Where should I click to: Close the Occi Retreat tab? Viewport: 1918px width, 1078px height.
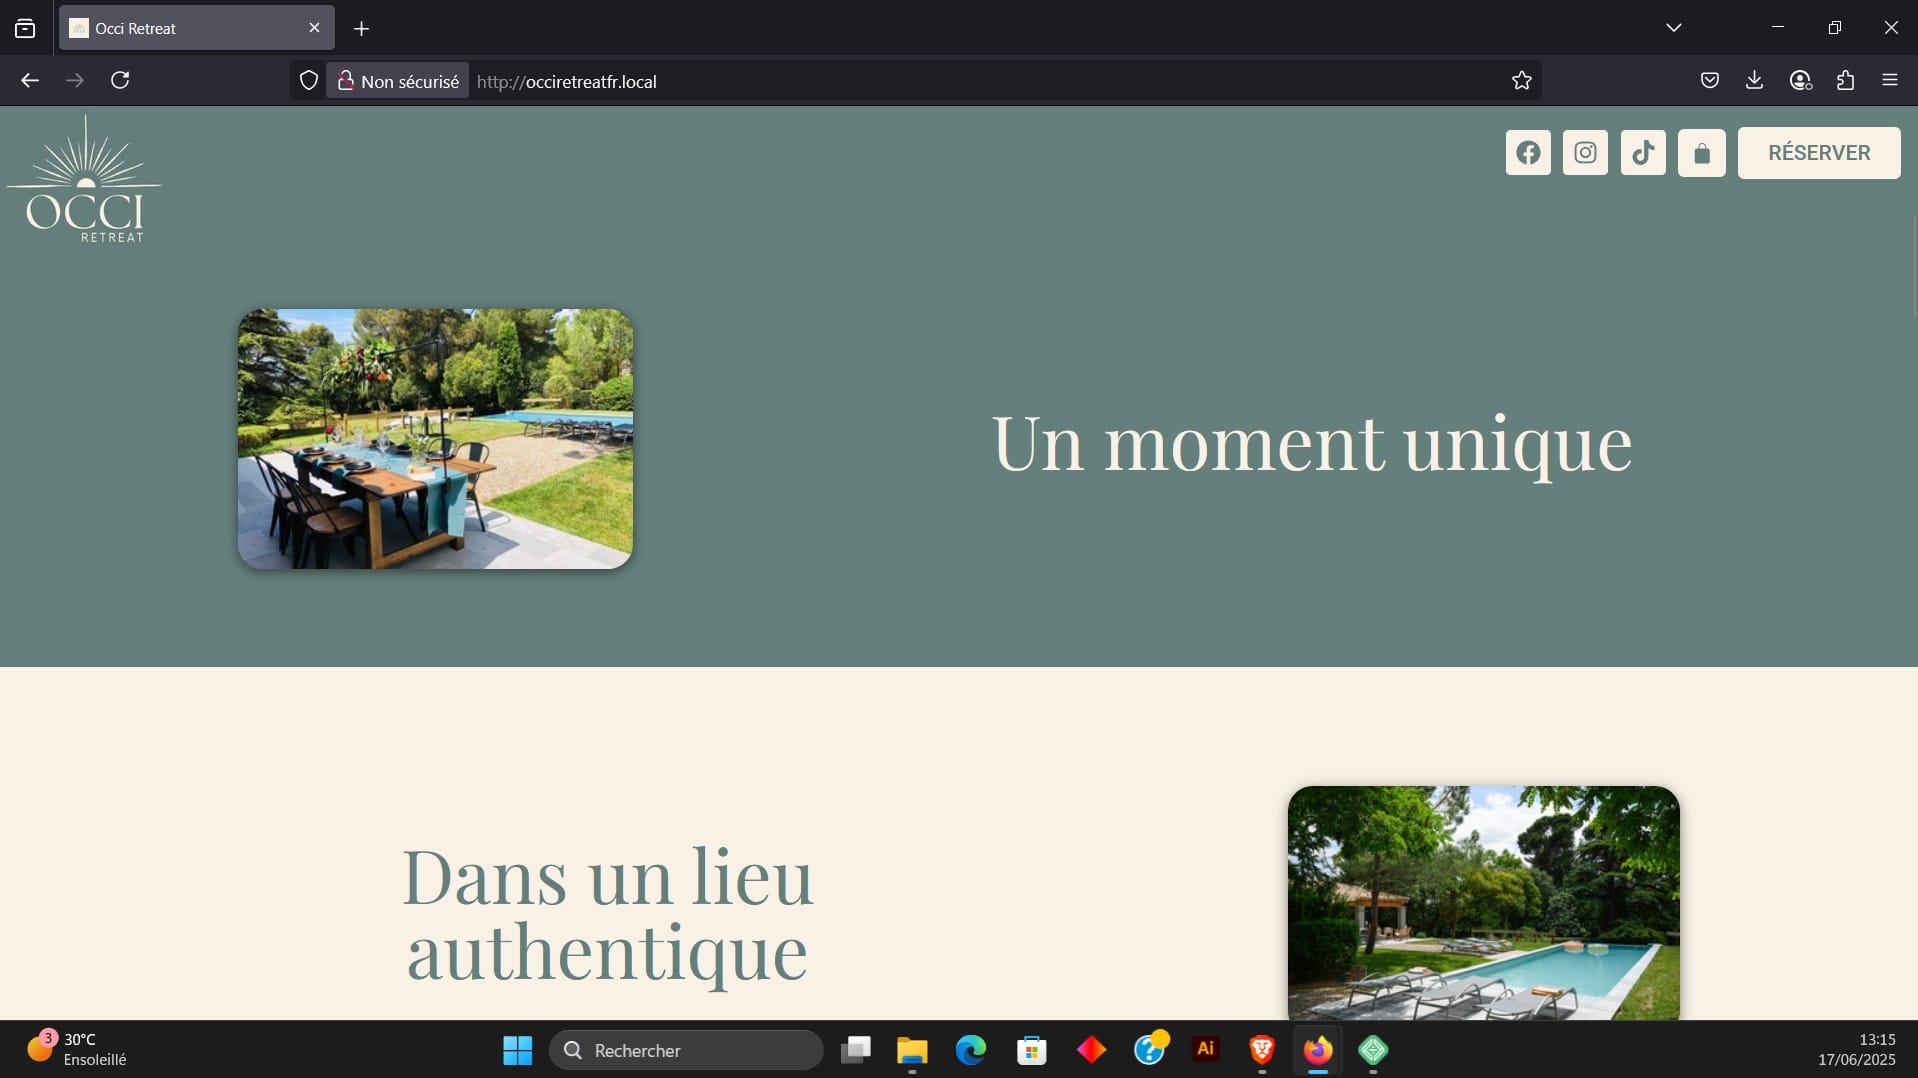click(x=314, y=28)
